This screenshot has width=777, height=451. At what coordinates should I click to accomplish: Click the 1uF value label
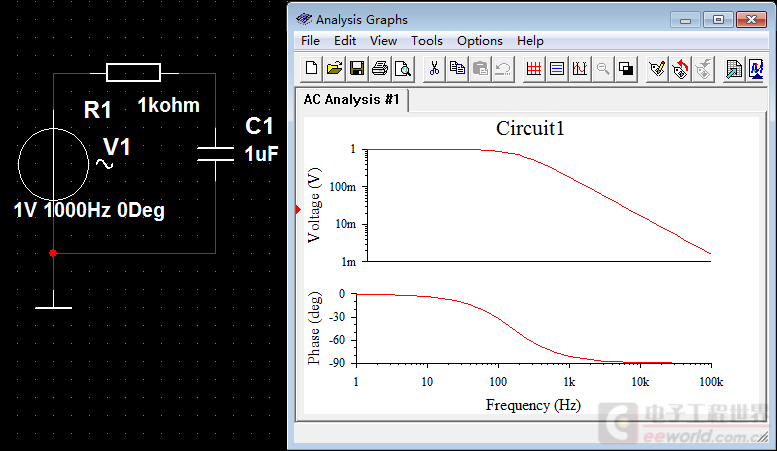(x=261, y=154)
